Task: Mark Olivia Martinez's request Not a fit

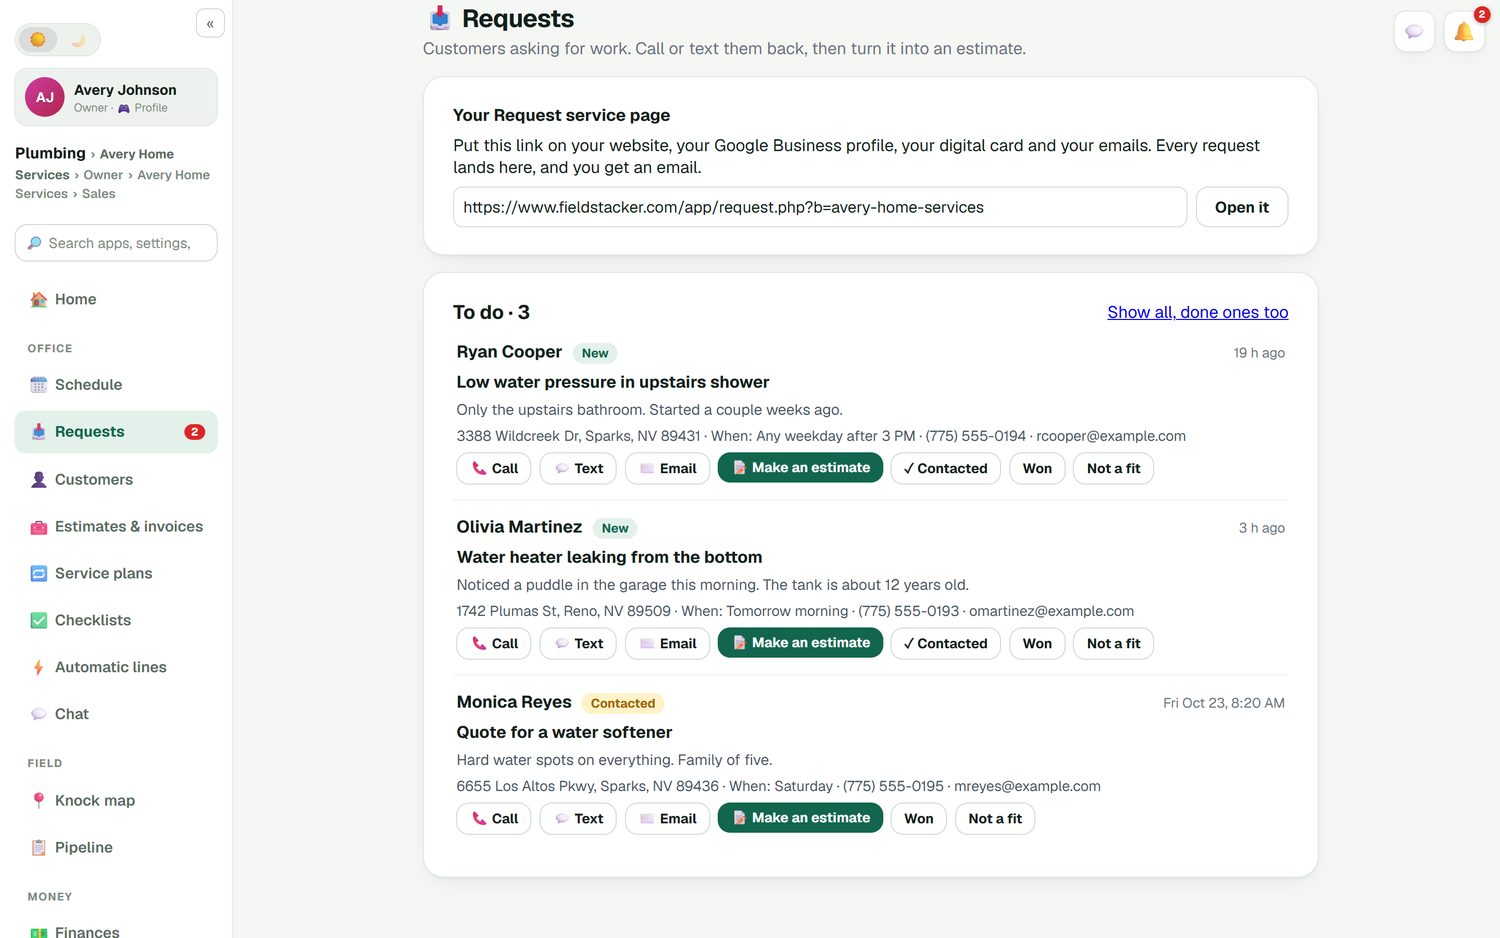Action: pyautogui.click(x=1113, y=643)
